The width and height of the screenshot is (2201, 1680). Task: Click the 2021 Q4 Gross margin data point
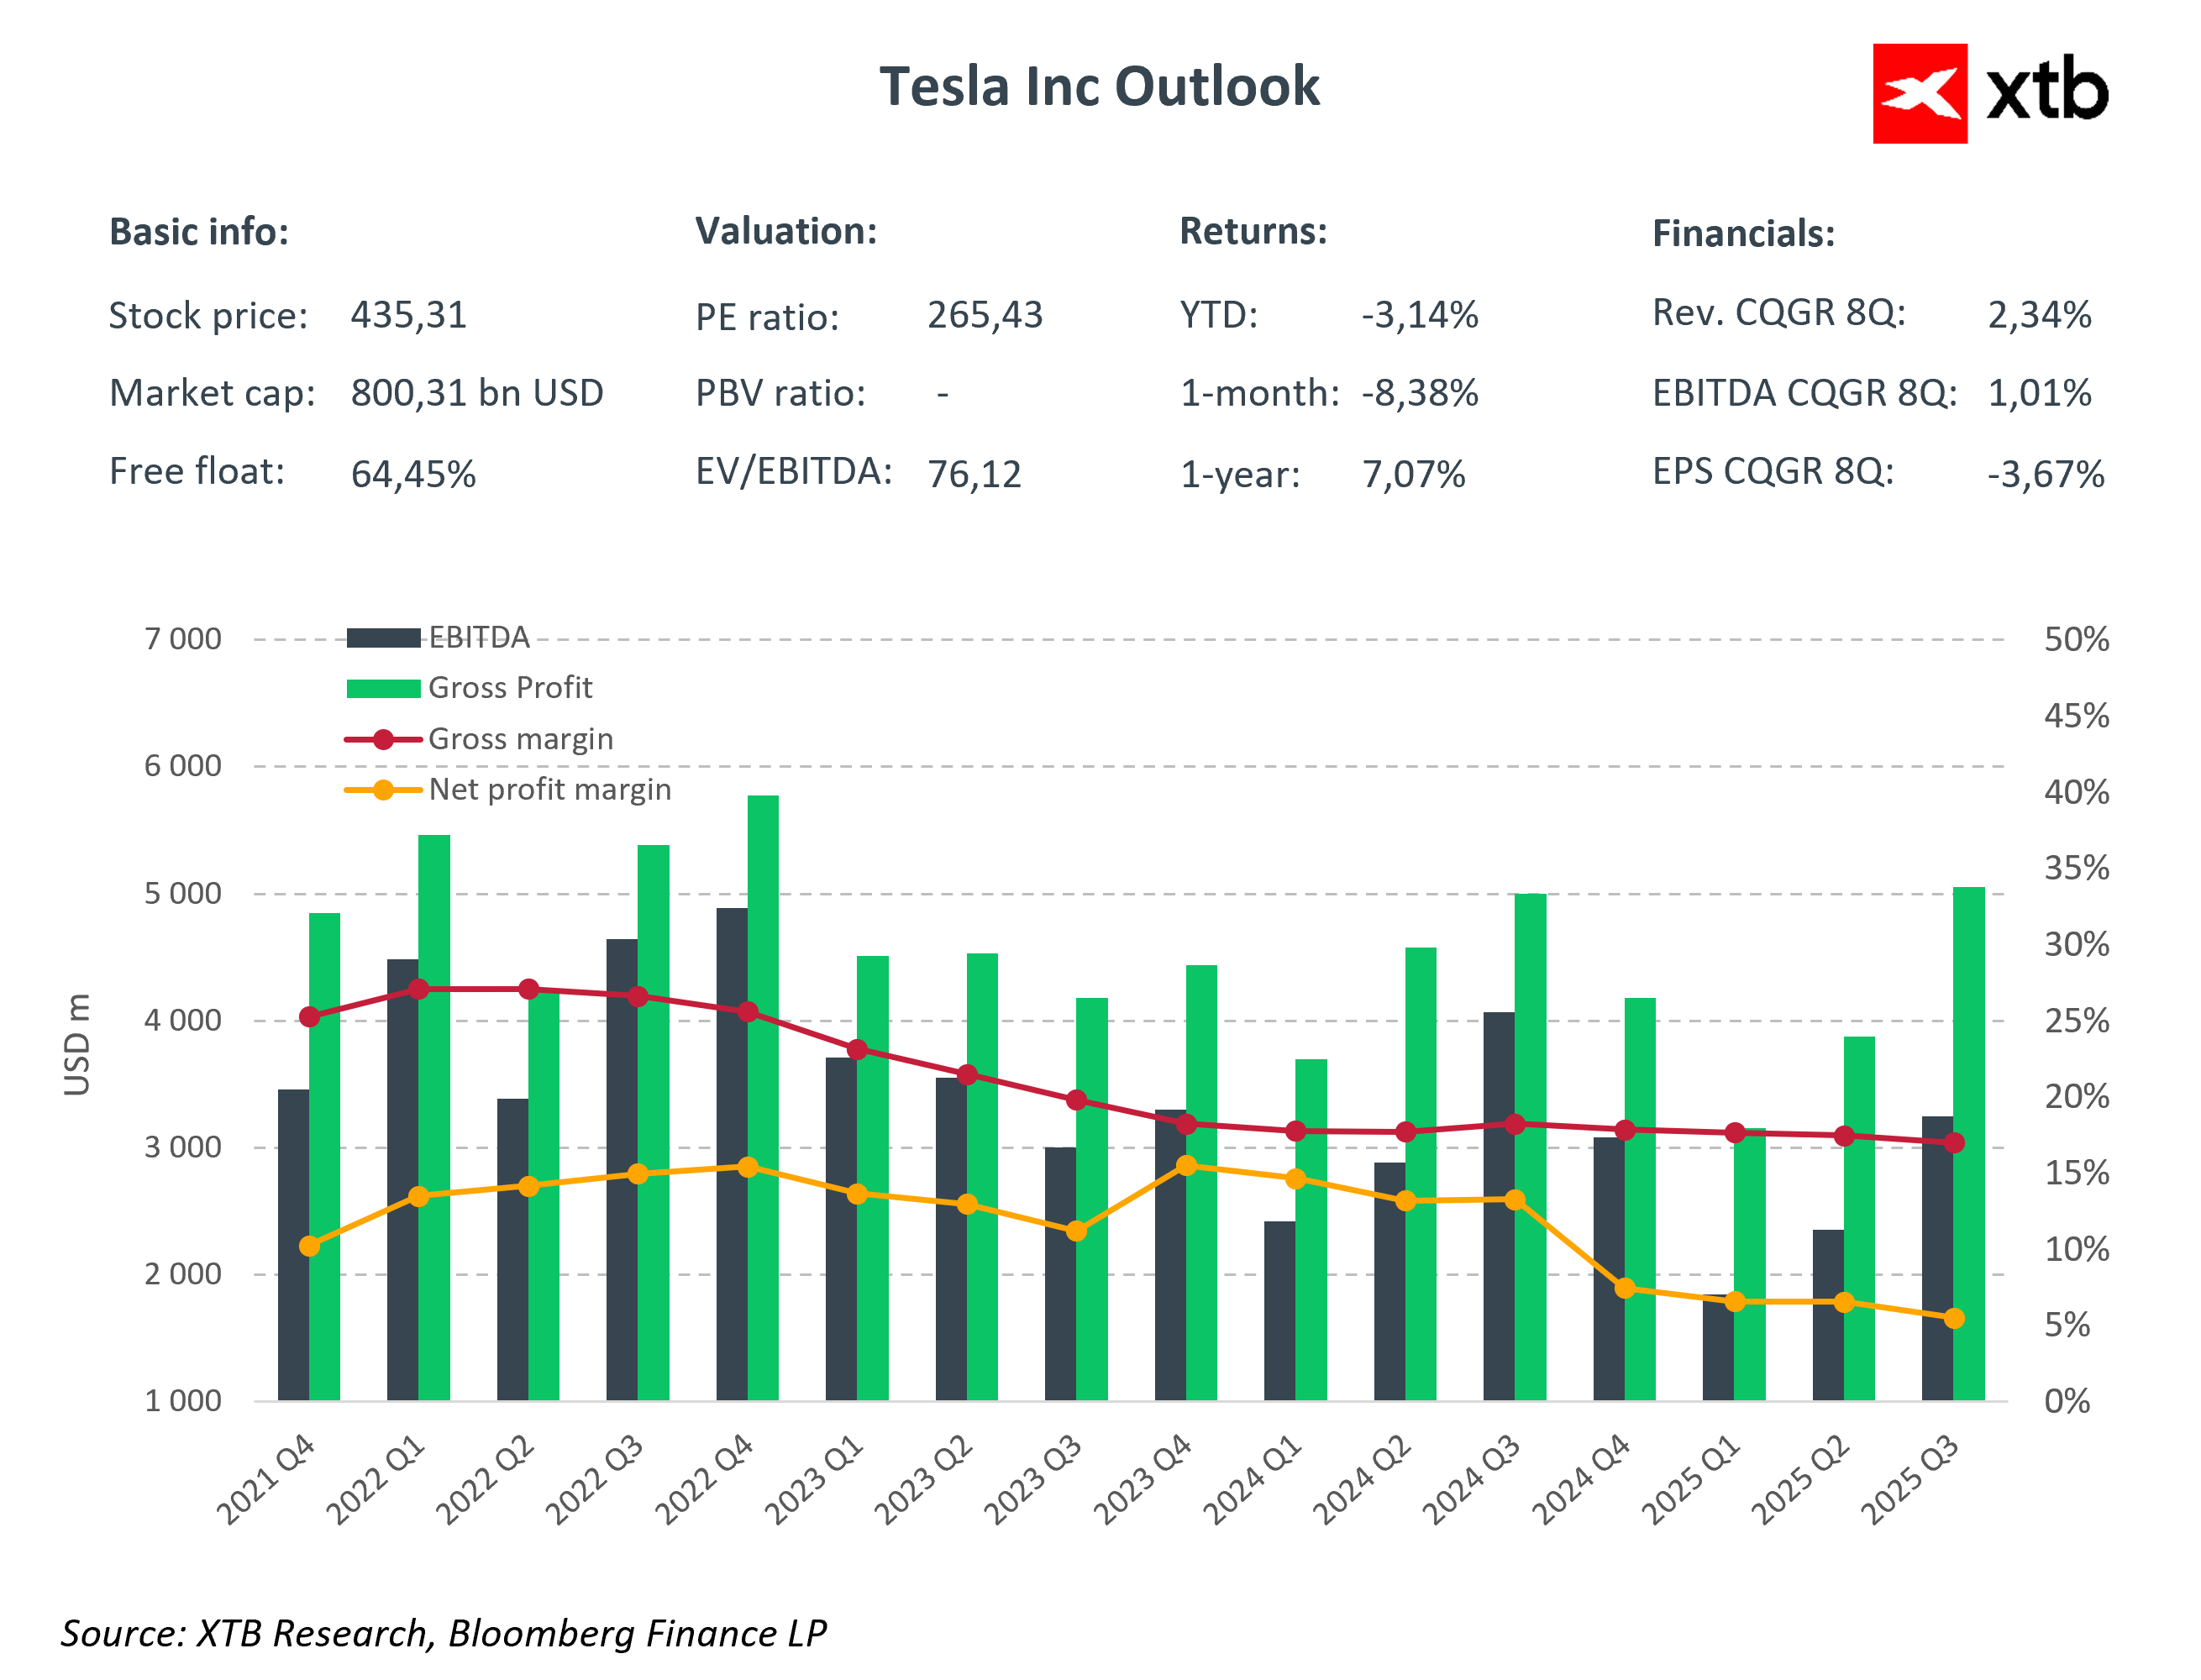[309, 1017]
